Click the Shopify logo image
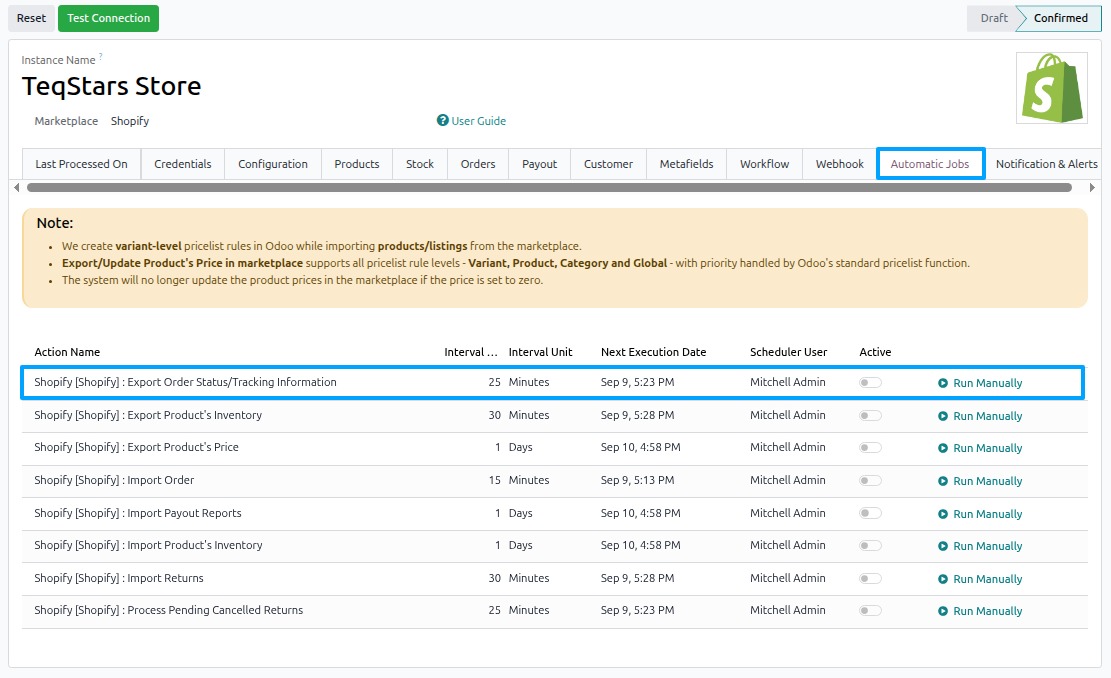 pyautogui.click(x=1051, y=88)
